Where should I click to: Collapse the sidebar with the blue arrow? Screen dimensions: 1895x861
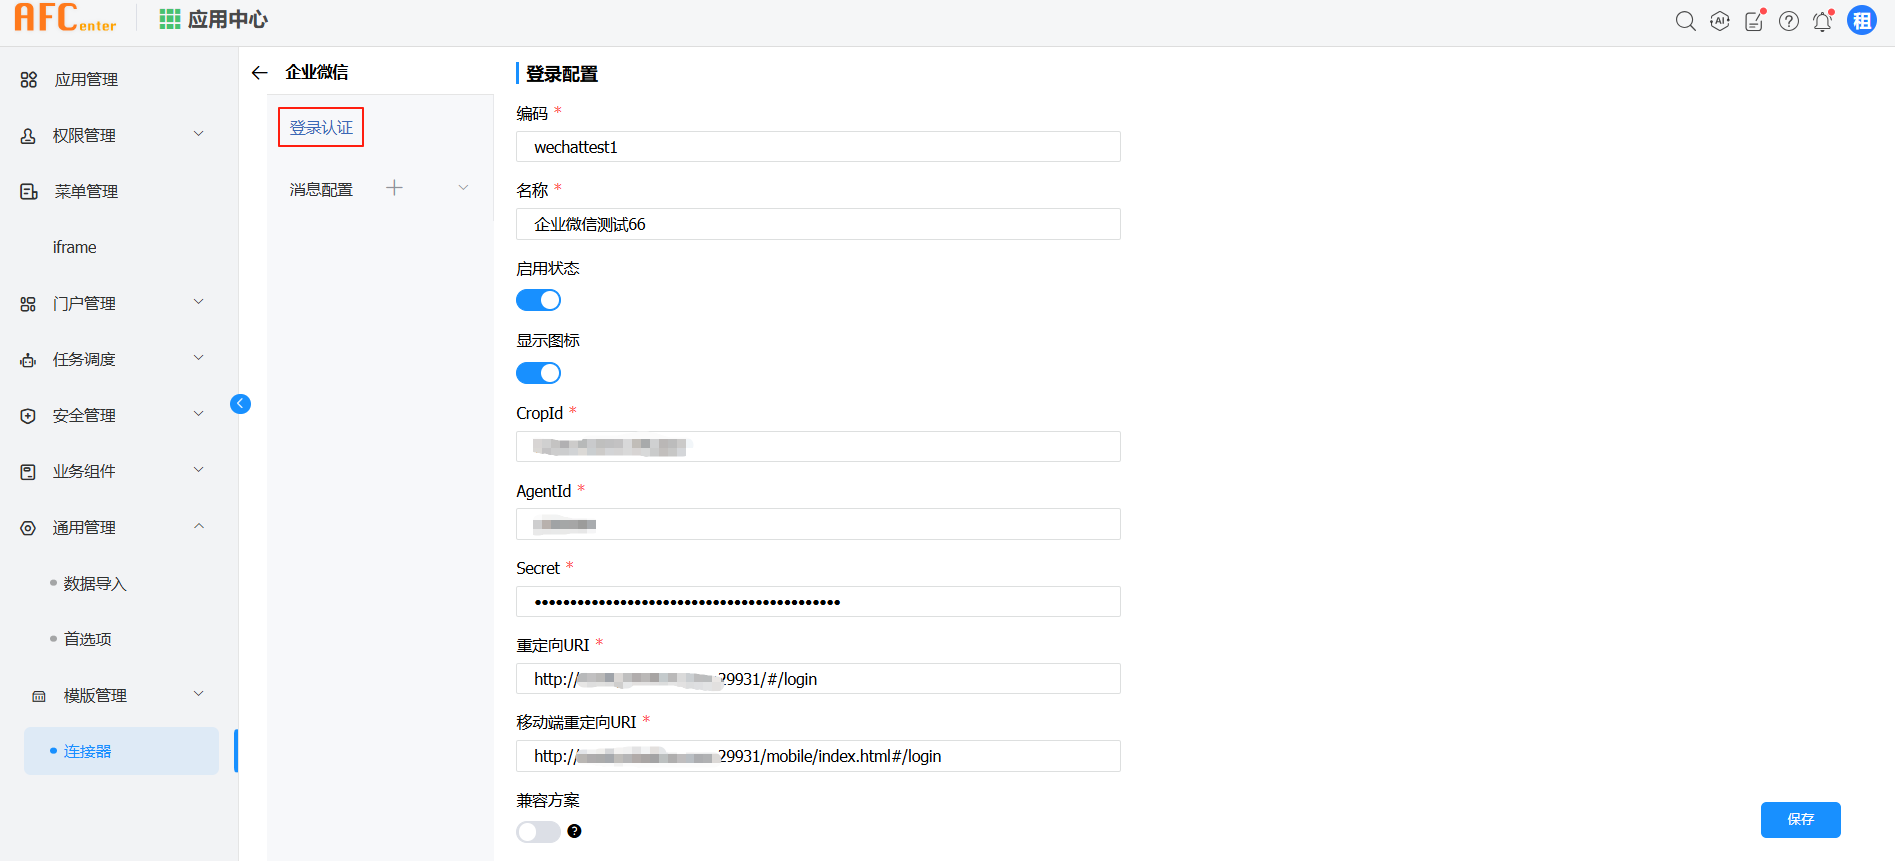pyautogui.click(x=240, y=404)
